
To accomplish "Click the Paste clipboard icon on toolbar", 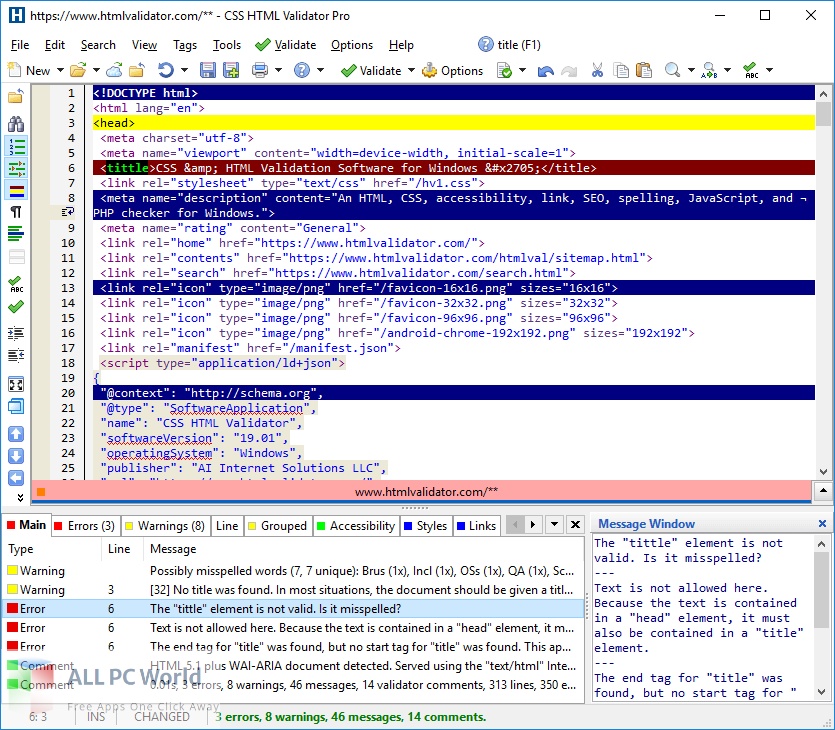I will 645,70.
